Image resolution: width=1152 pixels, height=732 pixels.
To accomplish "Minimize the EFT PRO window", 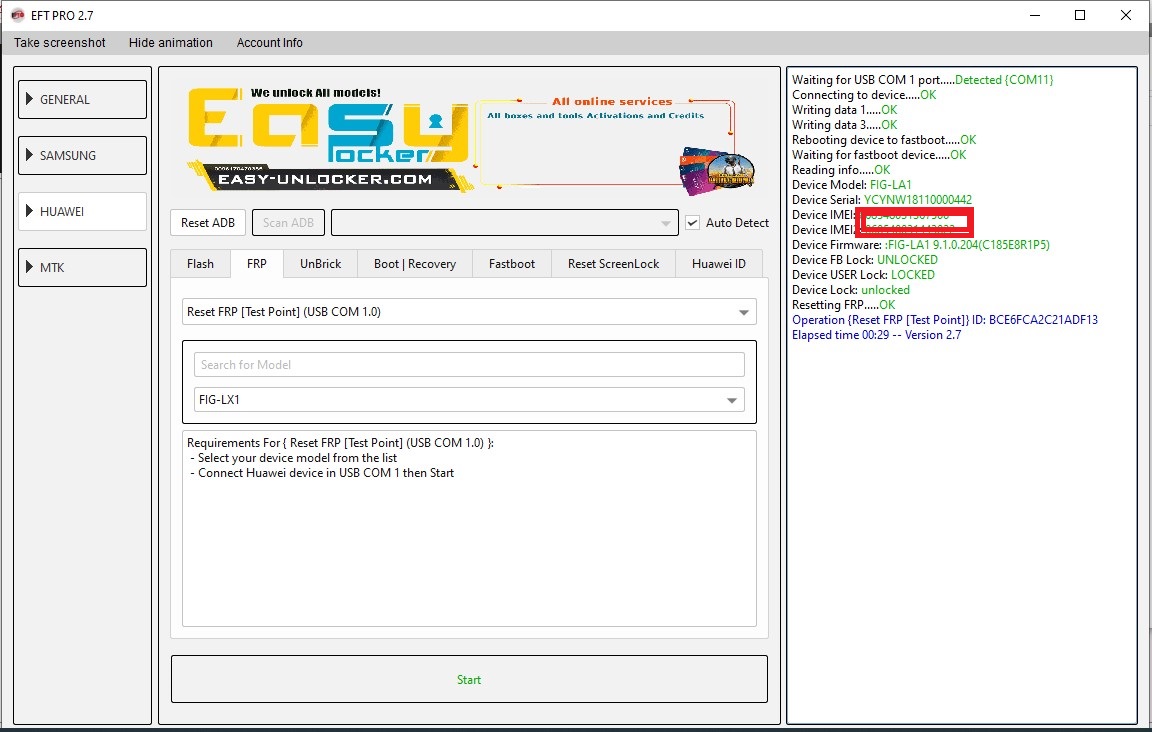I will (1035, 15).
